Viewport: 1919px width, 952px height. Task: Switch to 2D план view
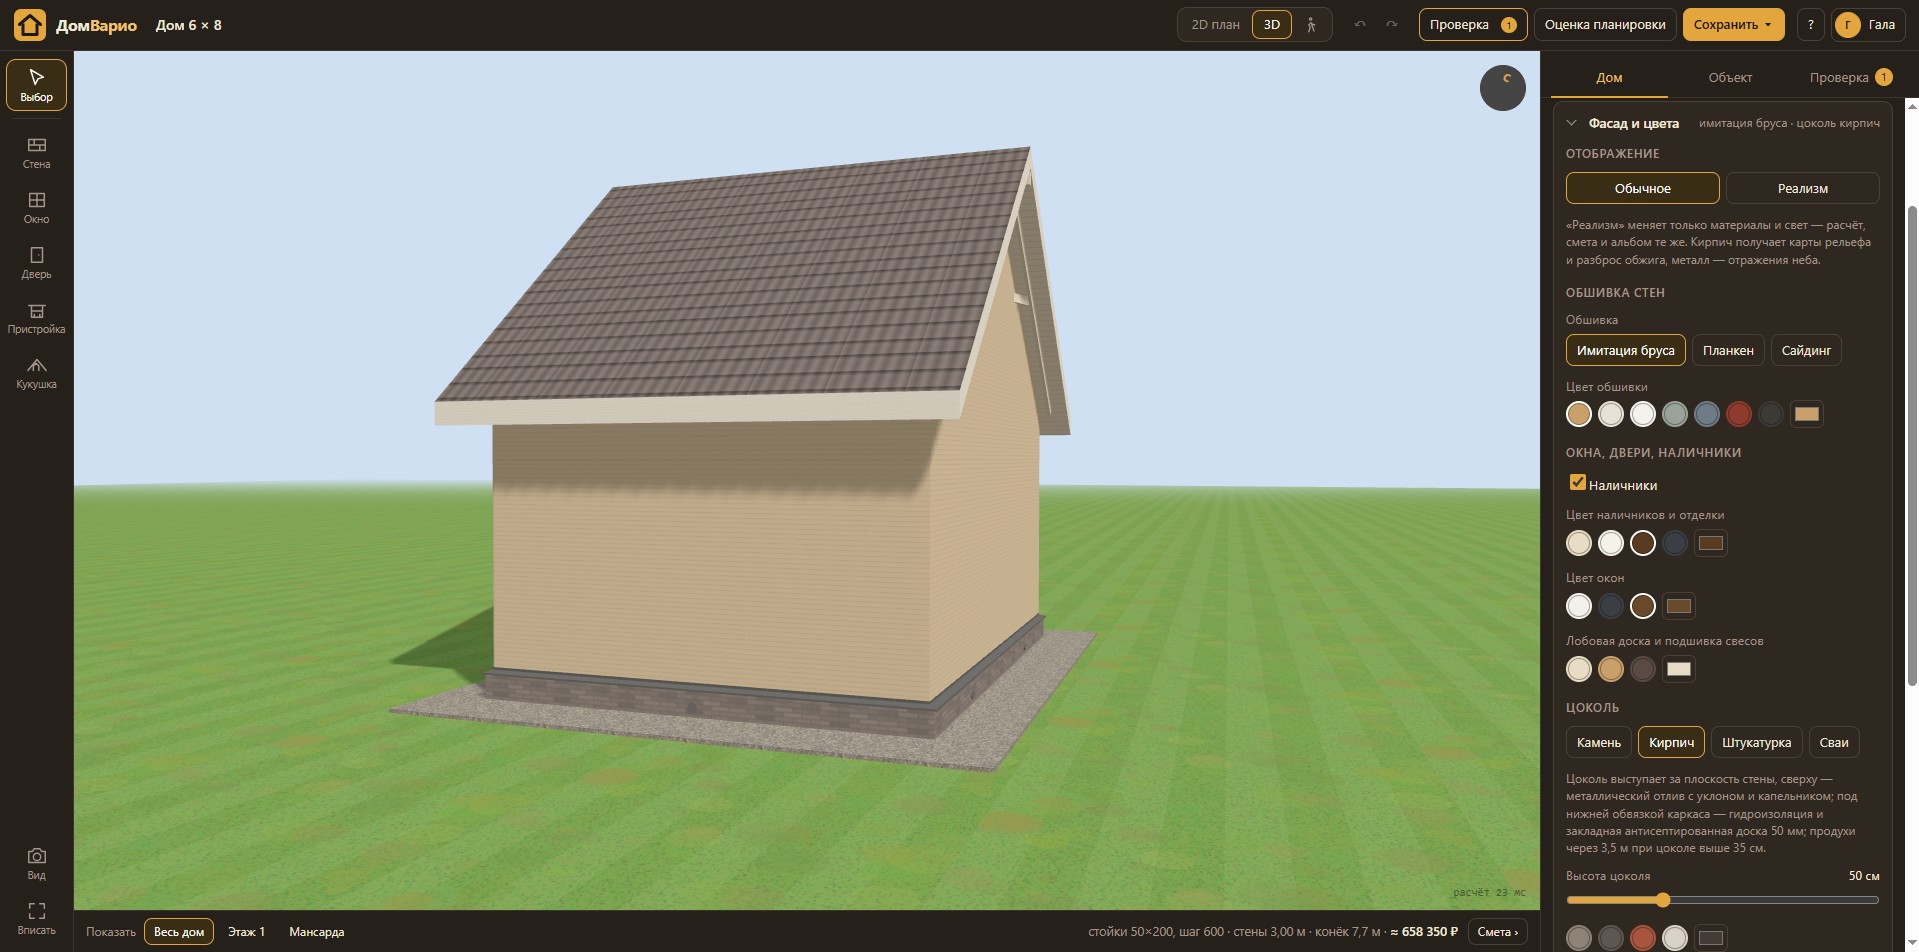click(1215, 25)
